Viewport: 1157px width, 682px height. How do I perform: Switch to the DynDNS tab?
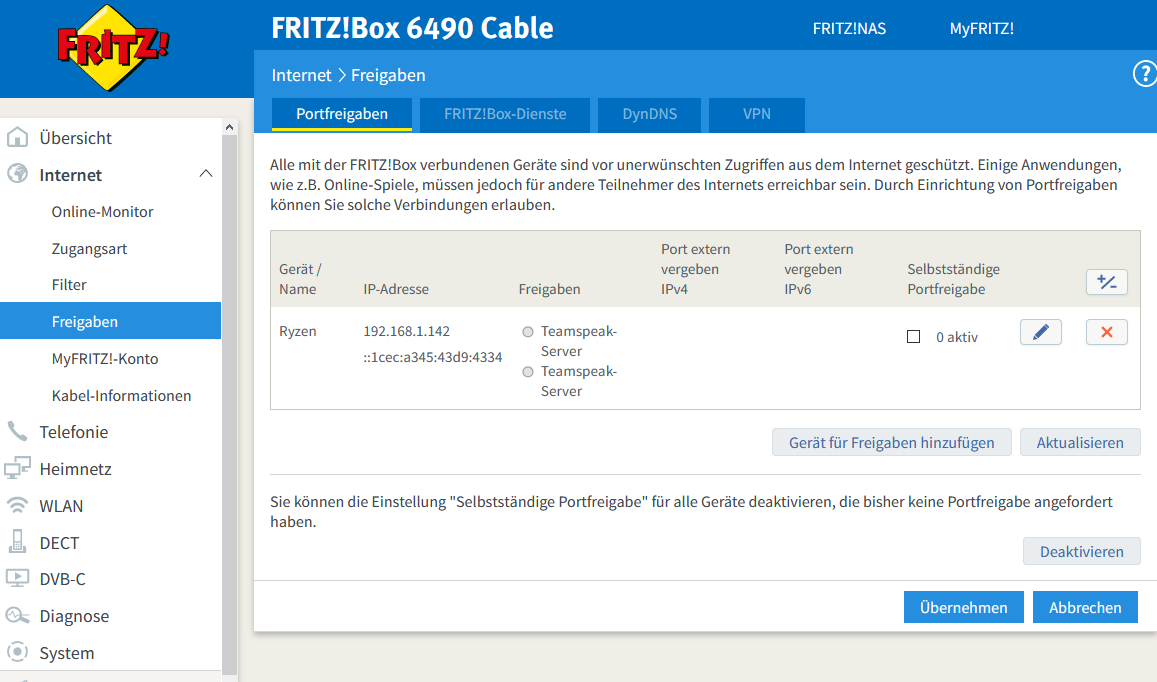pos(649,114)
